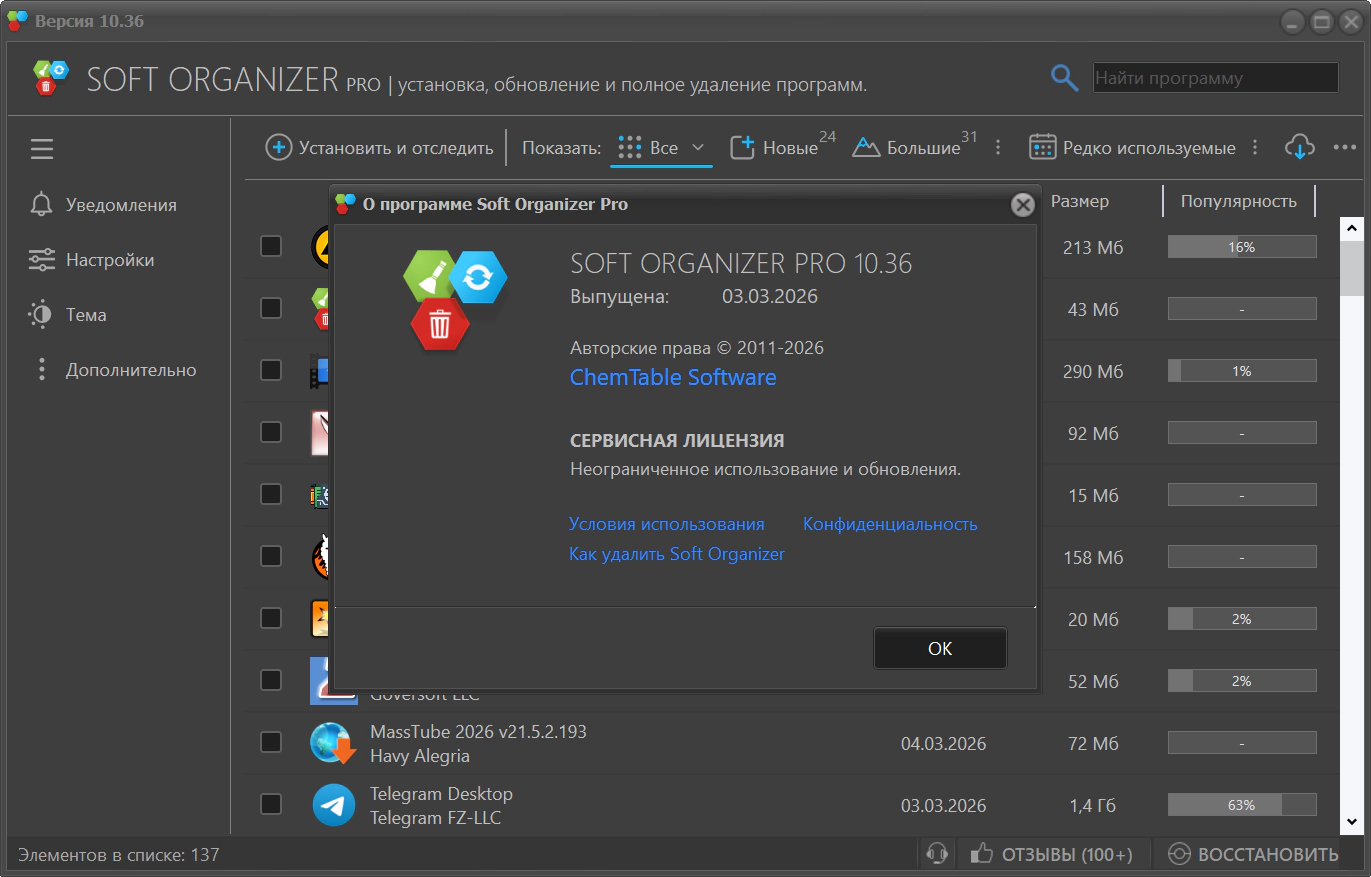Select the first program row checkbox

271,246
